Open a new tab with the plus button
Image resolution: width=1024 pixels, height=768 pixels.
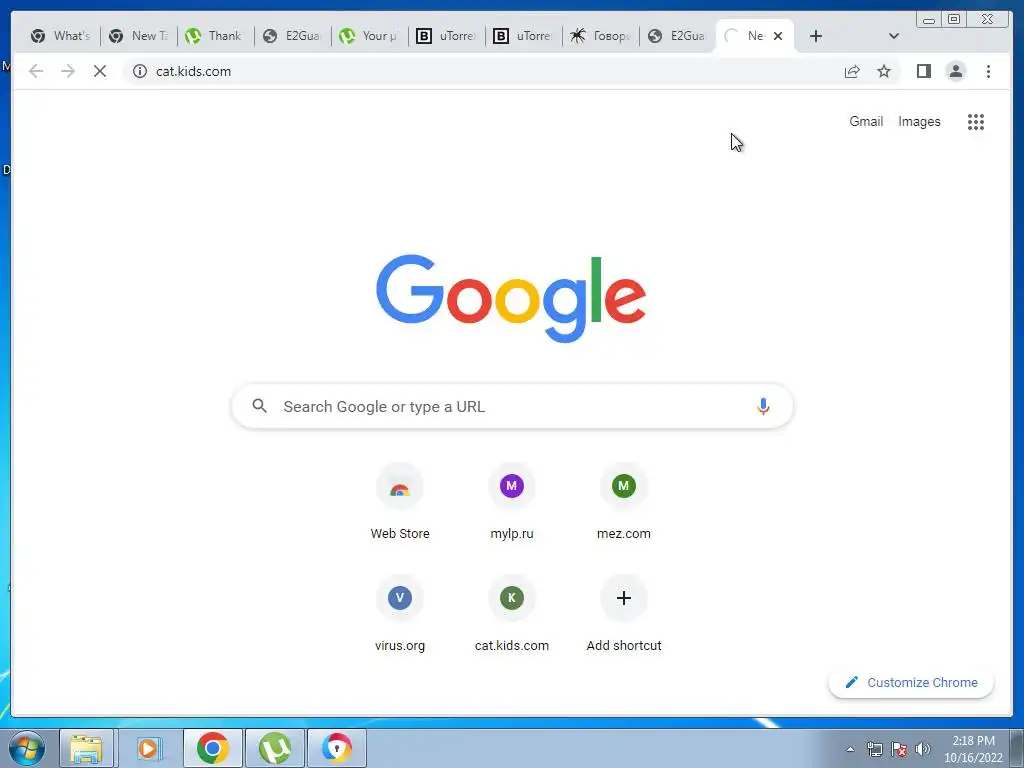click(816, 36)
